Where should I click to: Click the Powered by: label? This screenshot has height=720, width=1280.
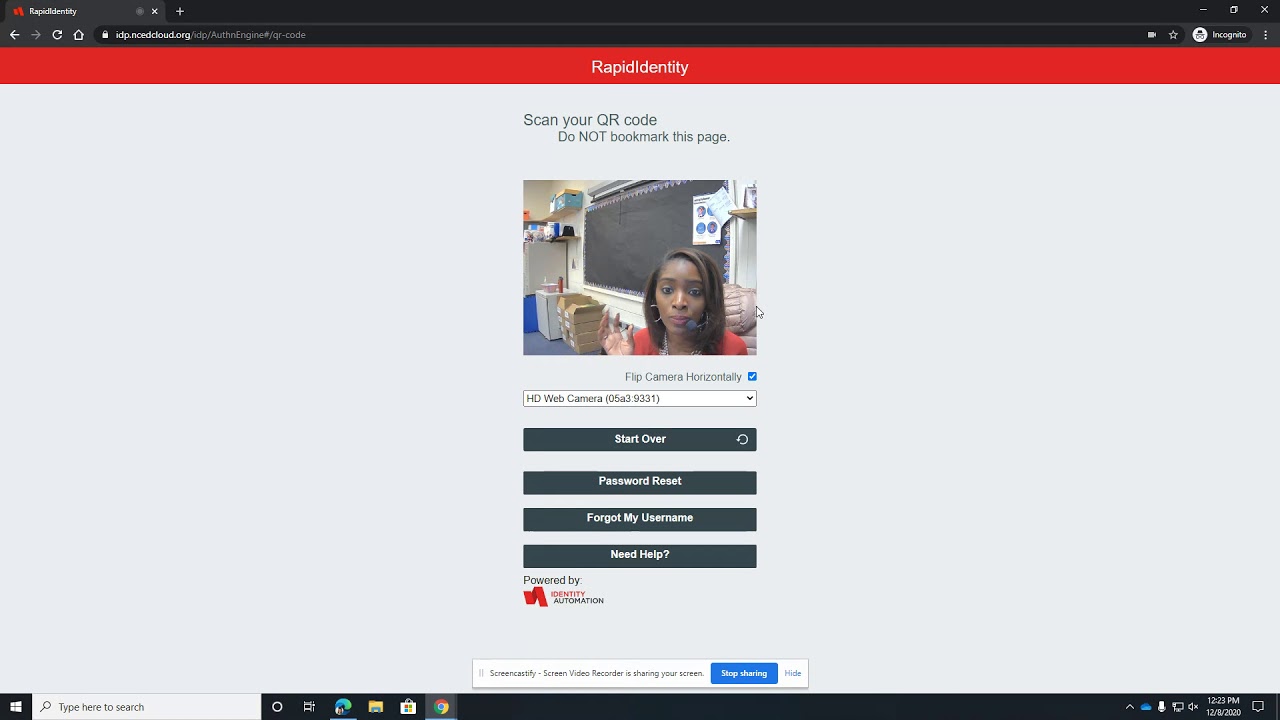click(x=552, y=580)
